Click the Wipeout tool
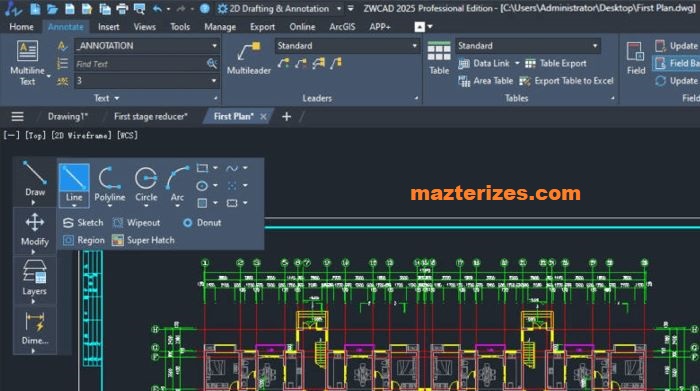 [x=136, y=223]
